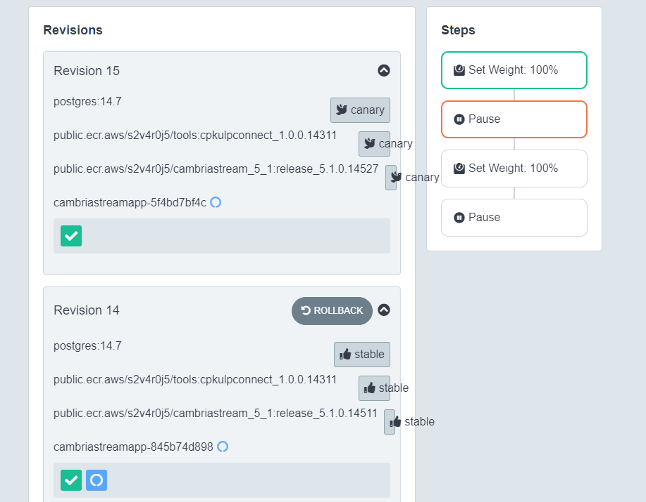Click the canary badge next to postgres:14.7
The height and width of the screenshot is (502, 646).
(360, 110)
